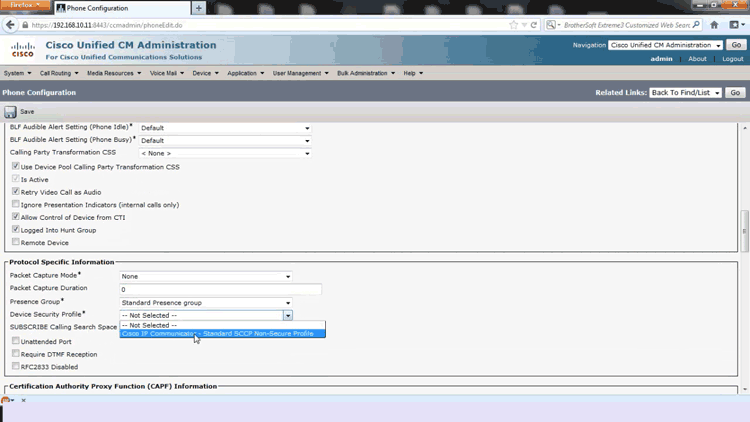Open the Help menu
This screenshot has width=750, height=422.
[x=413, y=73]
